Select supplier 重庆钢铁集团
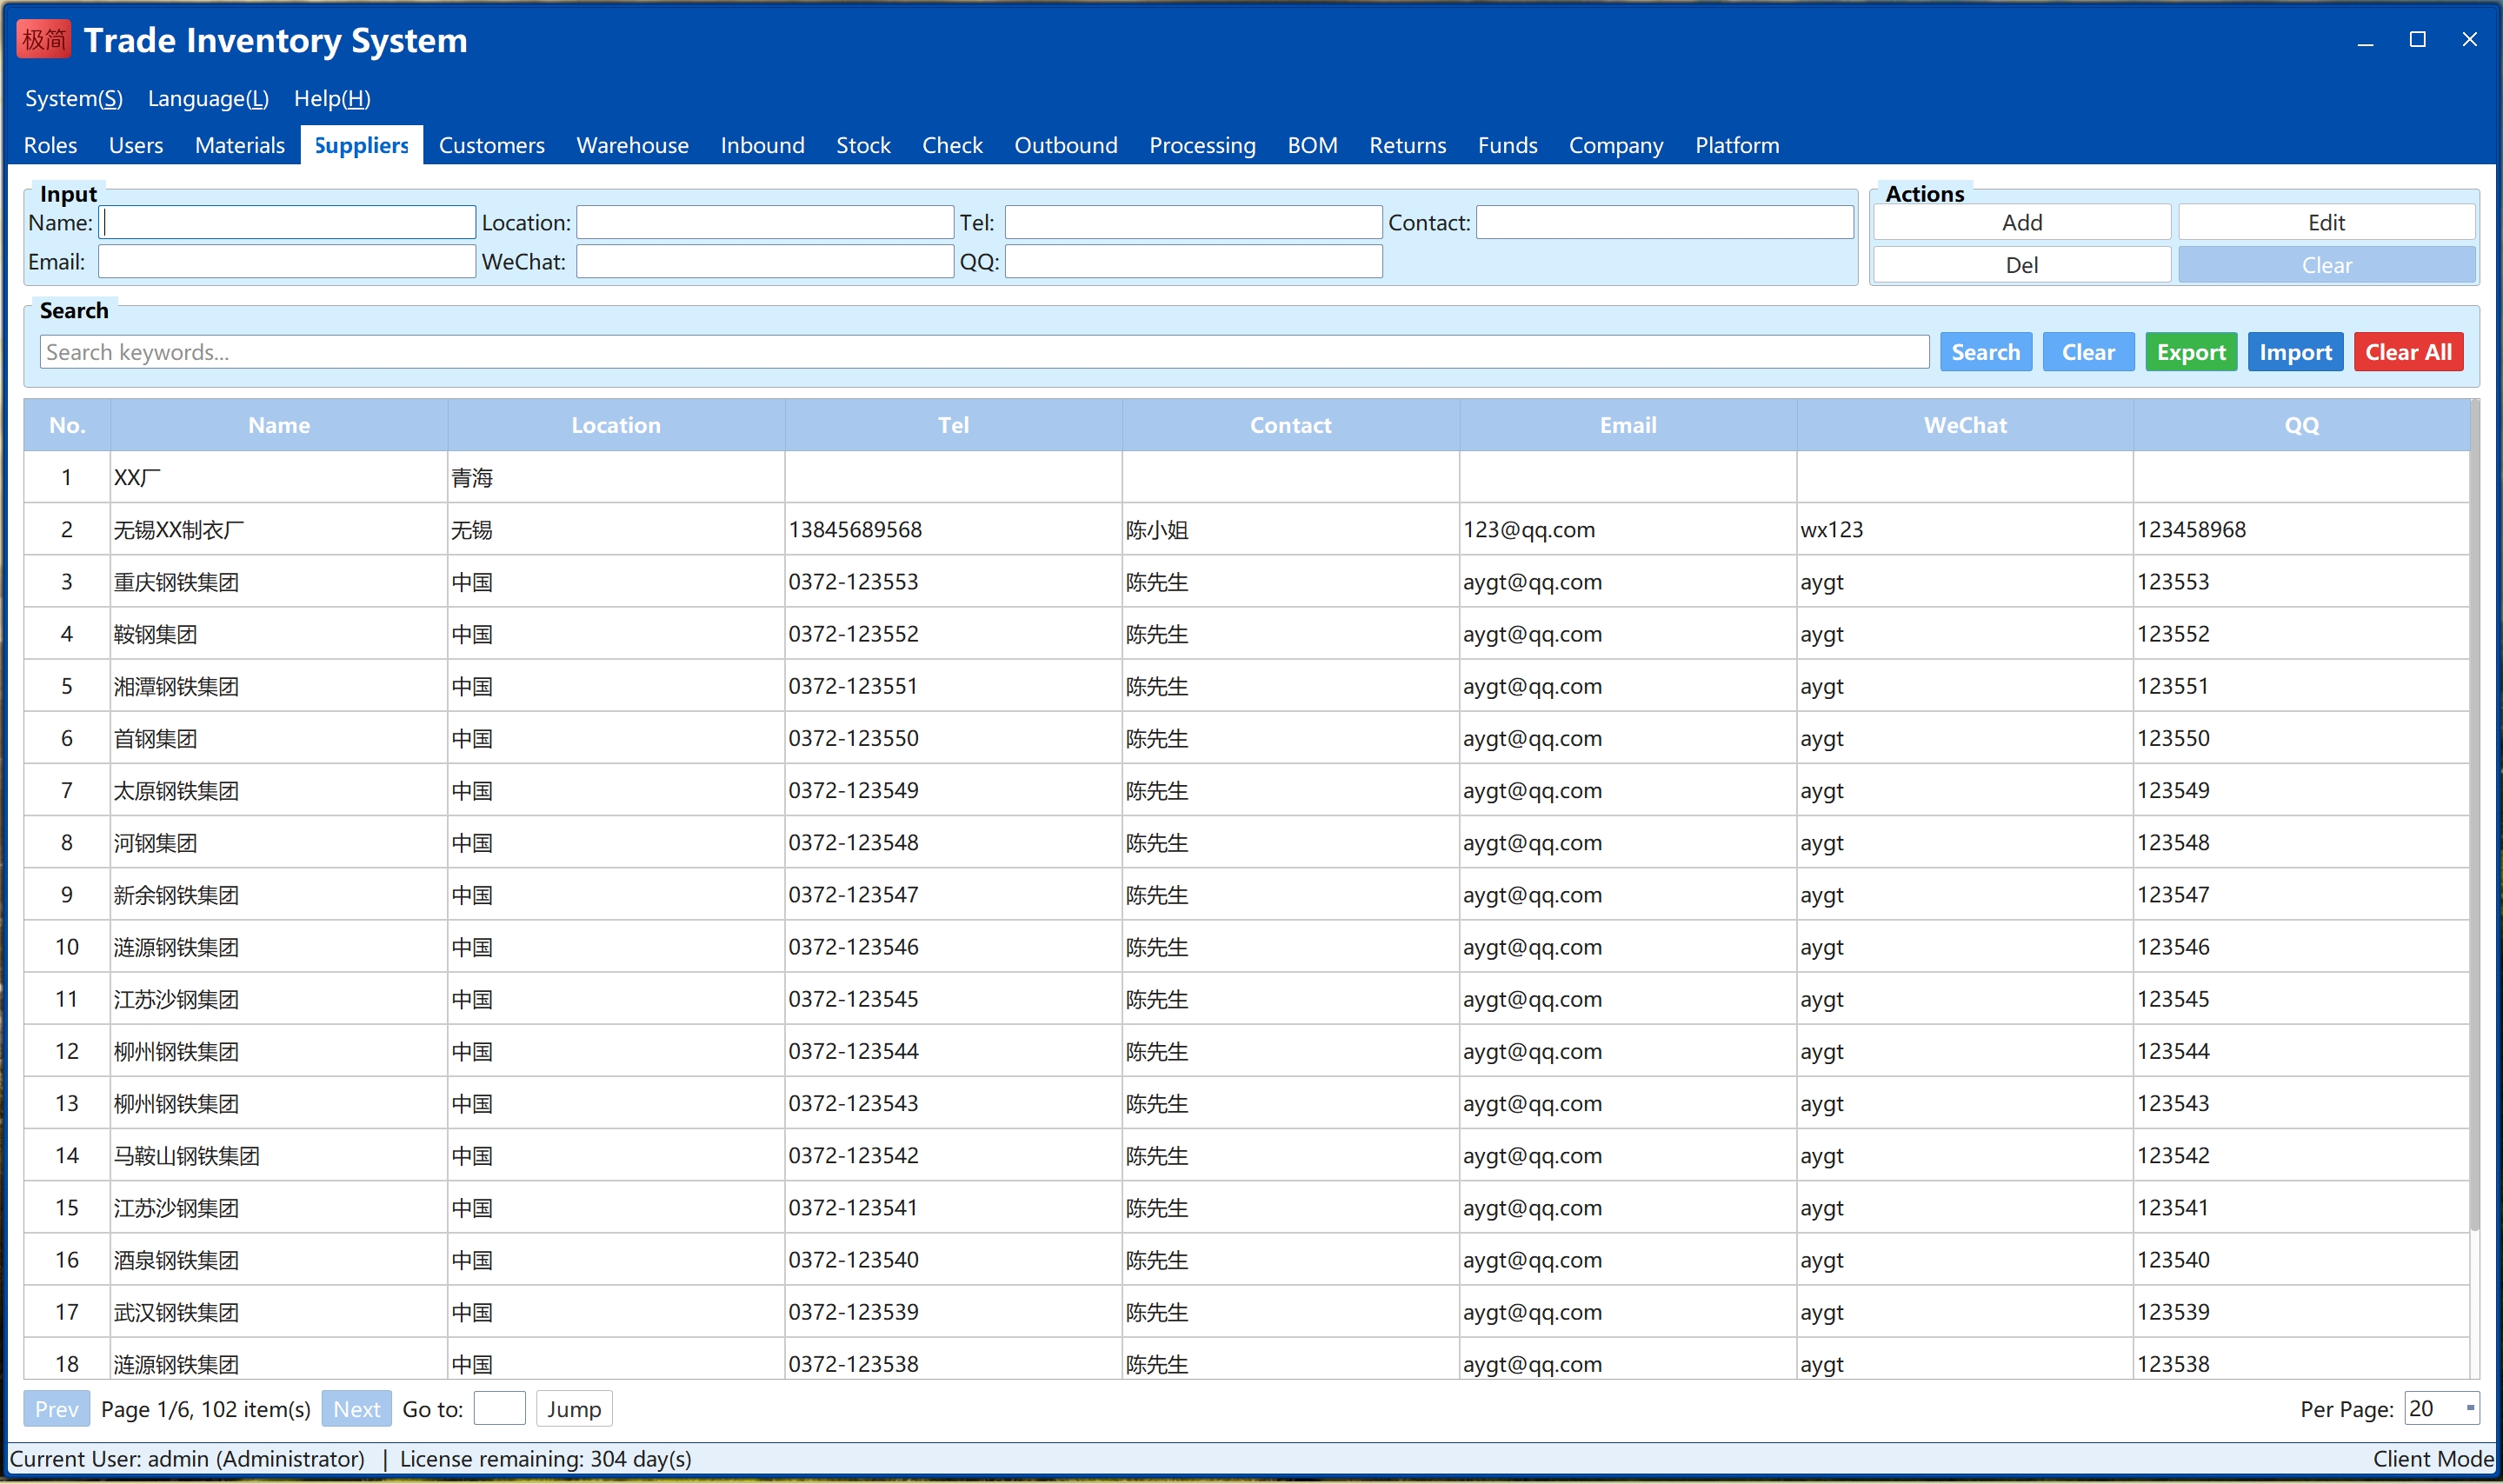 pyautogui.click(x=1247, y=581)
